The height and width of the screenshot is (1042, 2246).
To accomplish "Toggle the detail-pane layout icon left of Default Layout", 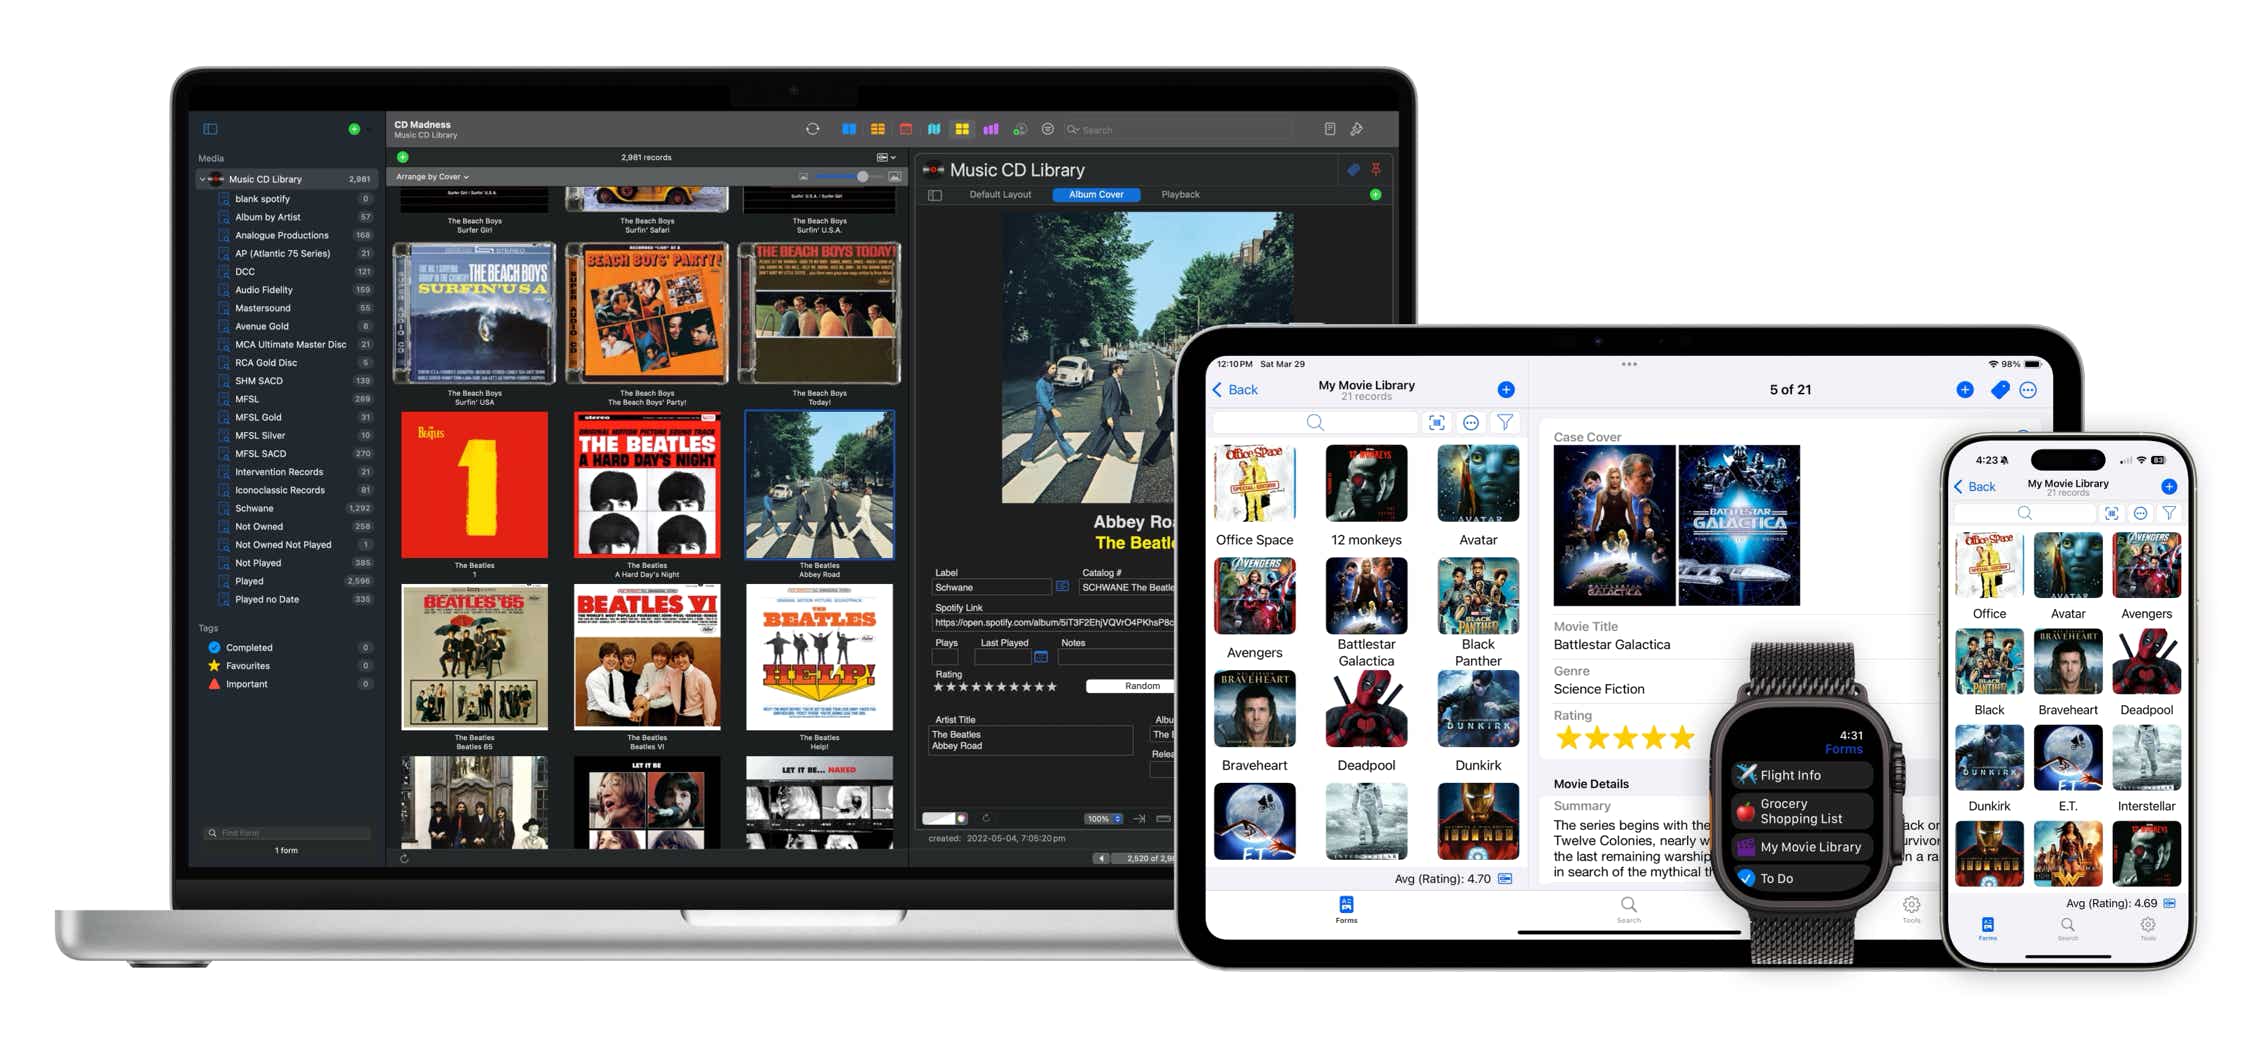I will point(935,195).
